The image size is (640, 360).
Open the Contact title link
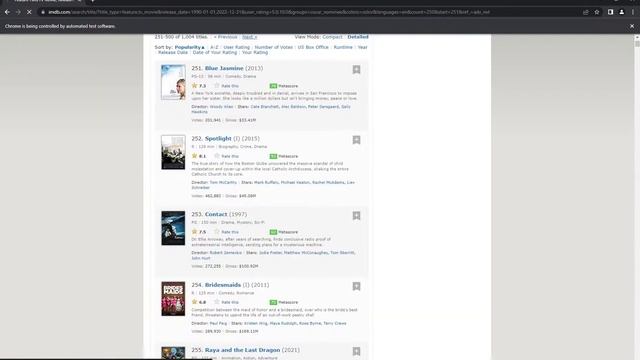click(216, 214)
